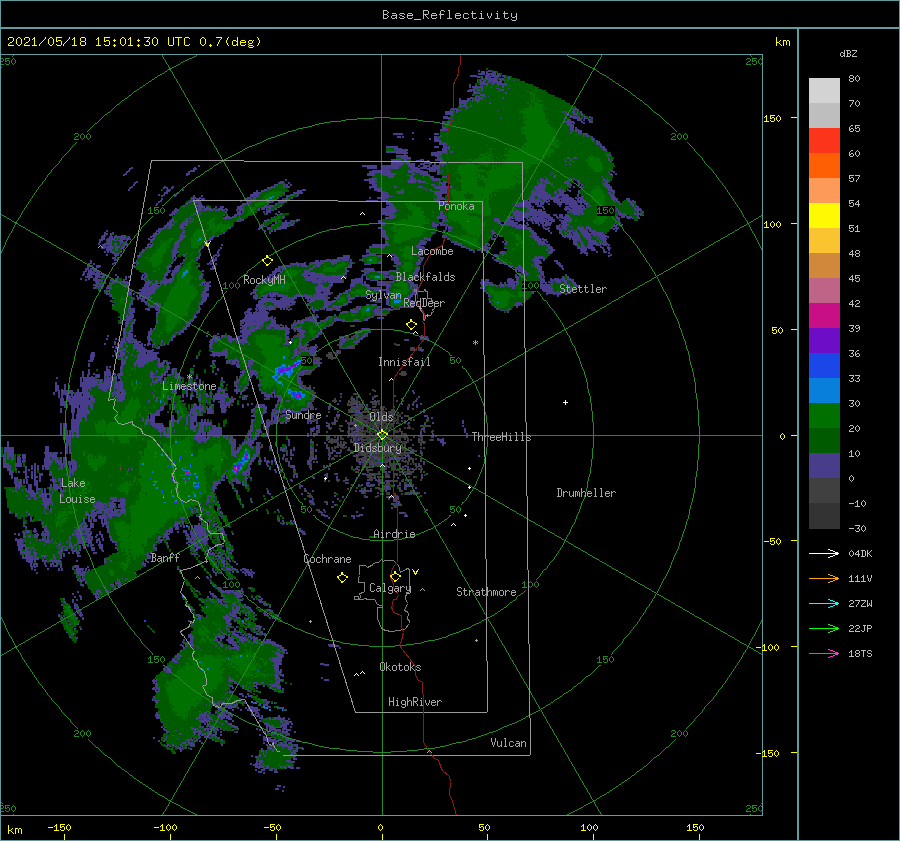Click the RedDeer city label
Viewport: 900px width, 841px height.
click(424, 303)
